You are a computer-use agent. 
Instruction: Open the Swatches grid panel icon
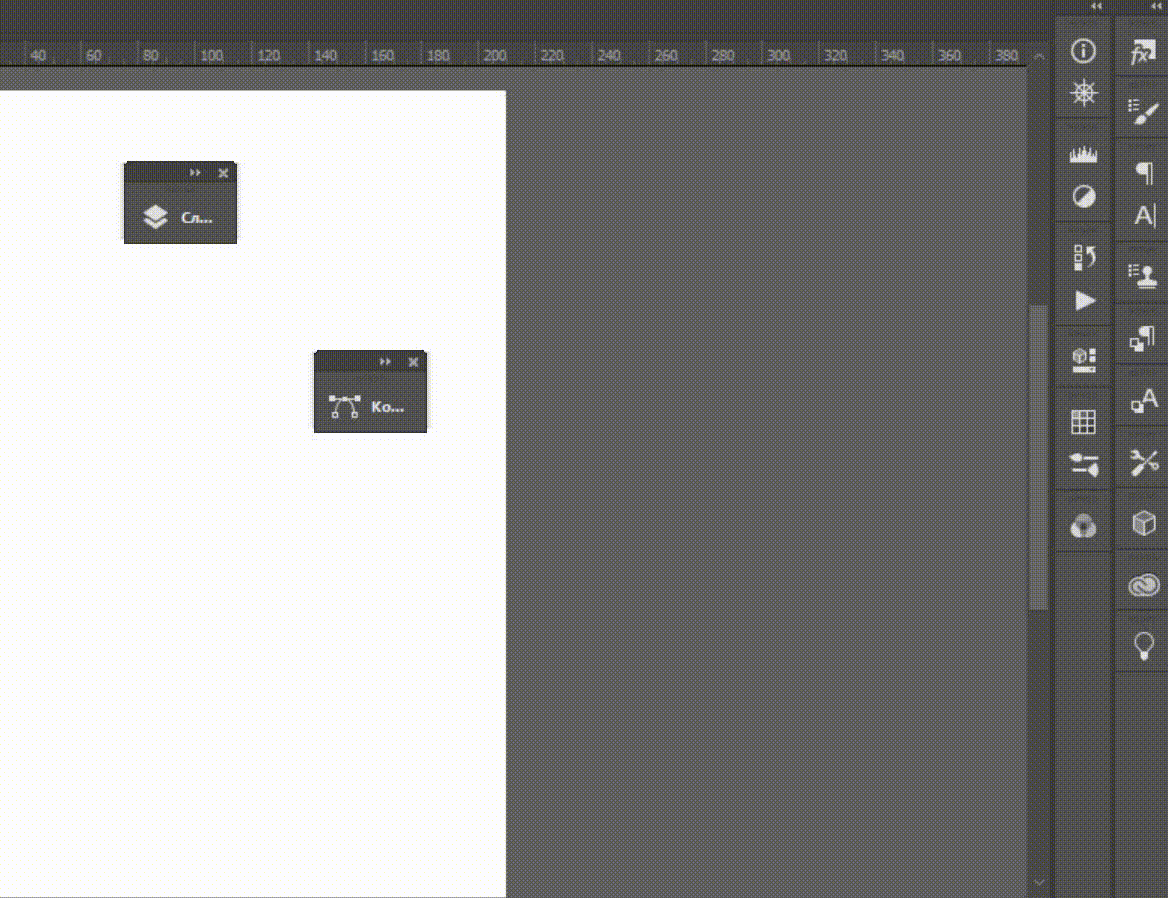(x=1083, y=422)
